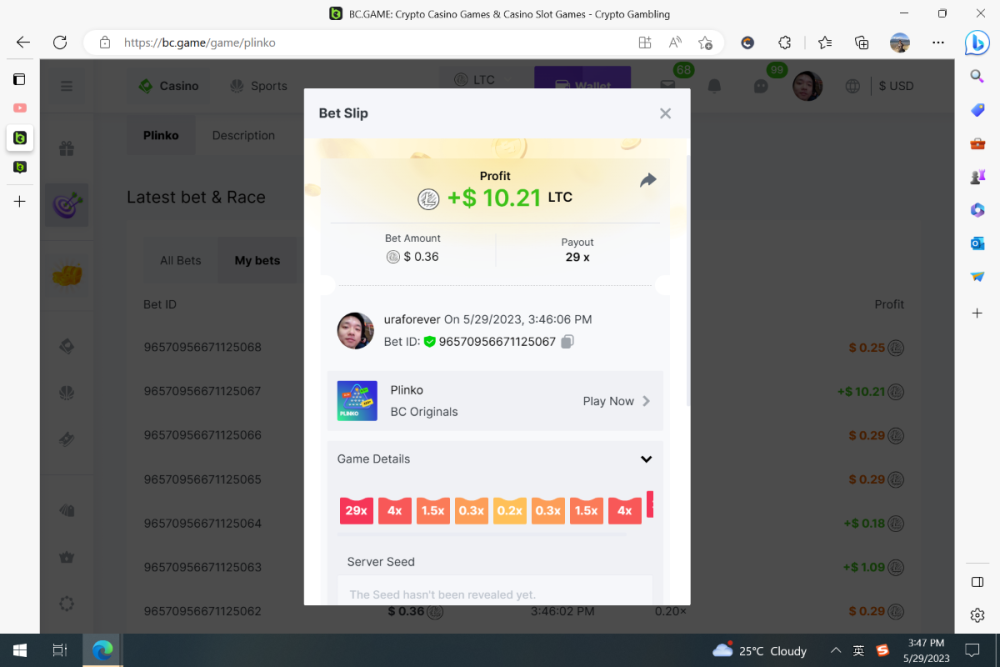The height and width of the screenshot is (667, 1000).
Task: Open the Wallet
Action: (x=582, y=79)
